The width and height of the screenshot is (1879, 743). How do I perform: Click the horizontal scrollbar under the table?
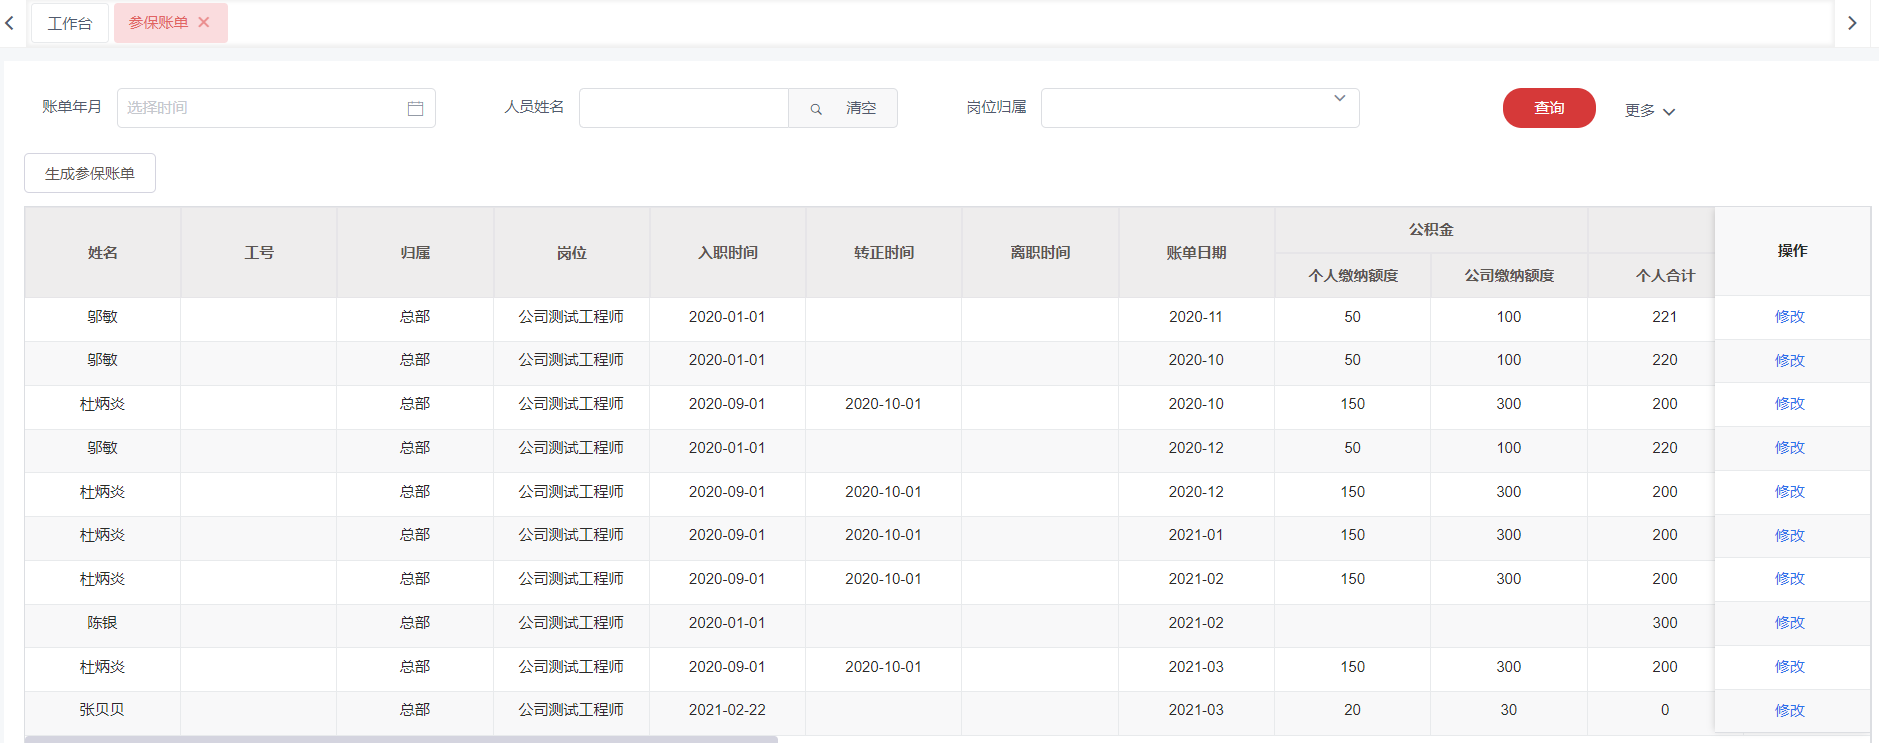400,739
